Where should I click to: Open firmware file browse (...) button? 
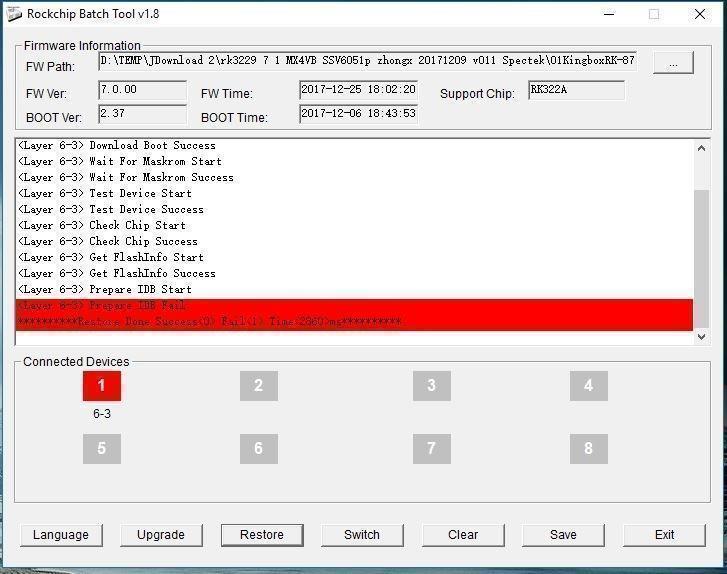(673, 63)
